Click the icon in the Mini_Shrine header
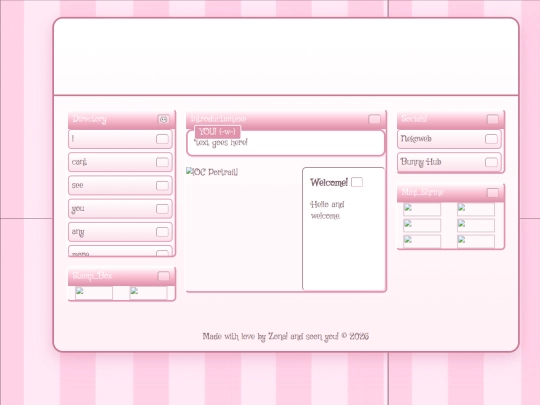540x405 pixels. coord(492,193)
